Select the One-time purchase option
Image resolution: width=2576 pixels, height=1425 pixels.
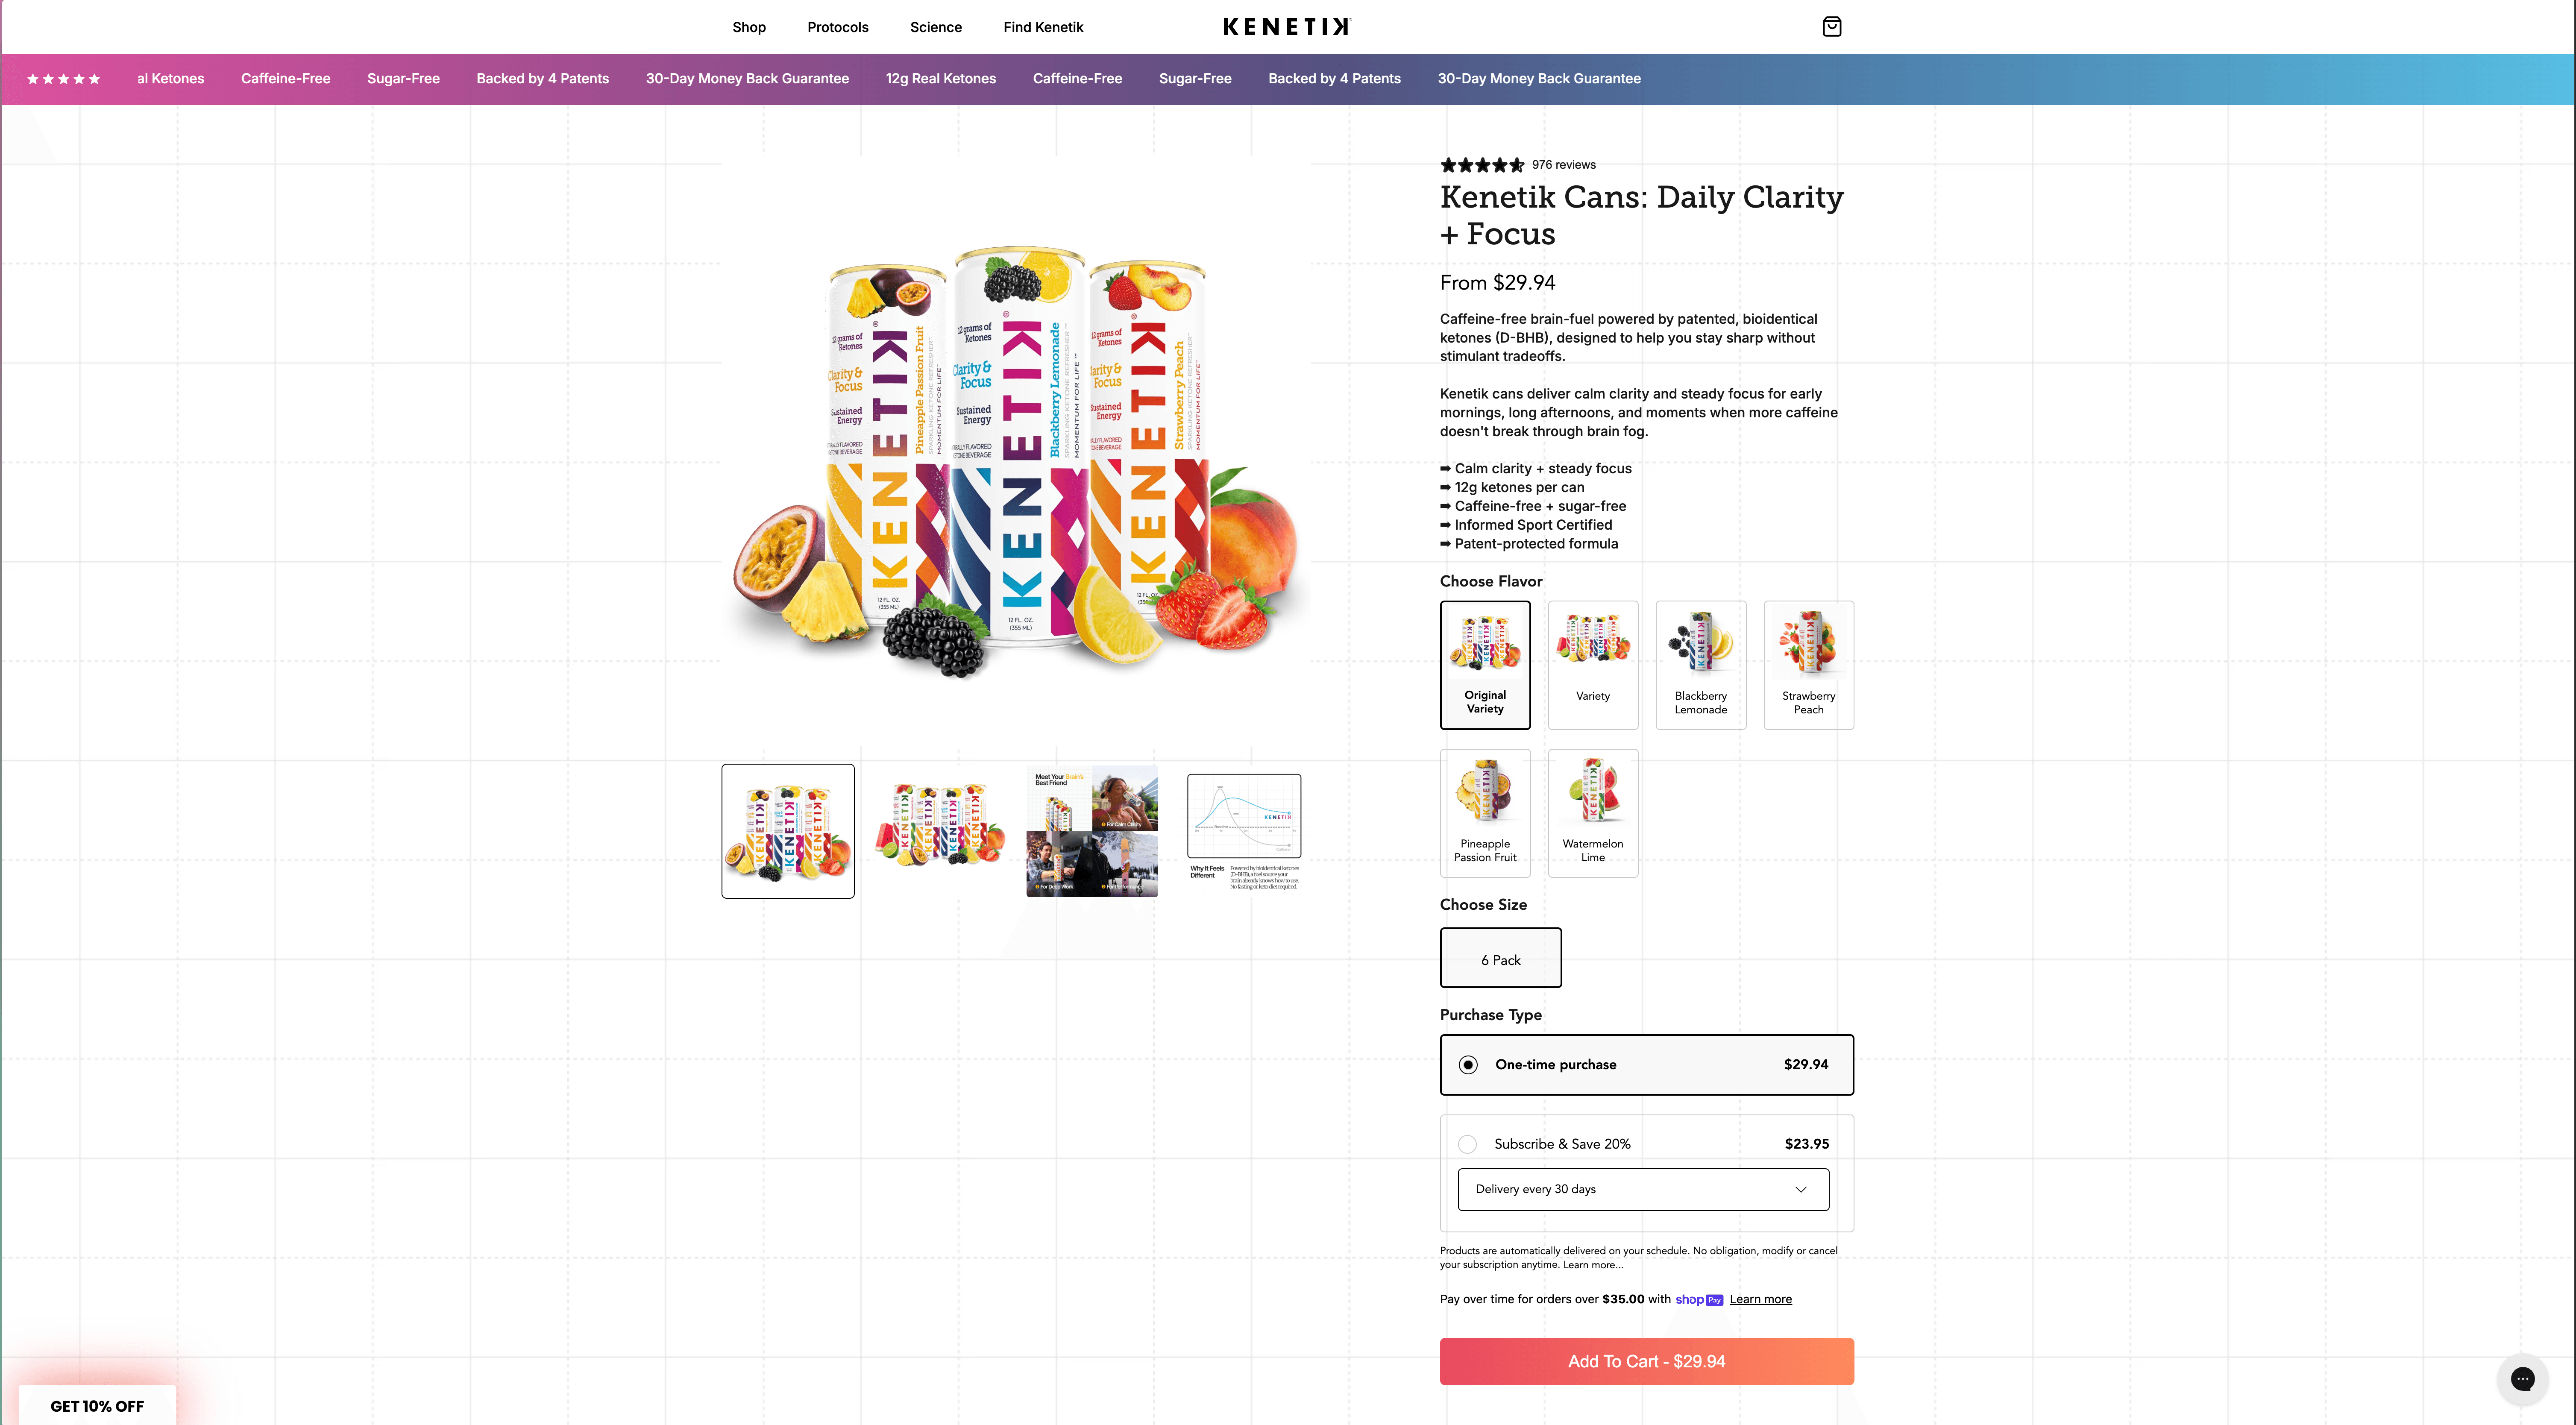[x=1467, y=1064]
